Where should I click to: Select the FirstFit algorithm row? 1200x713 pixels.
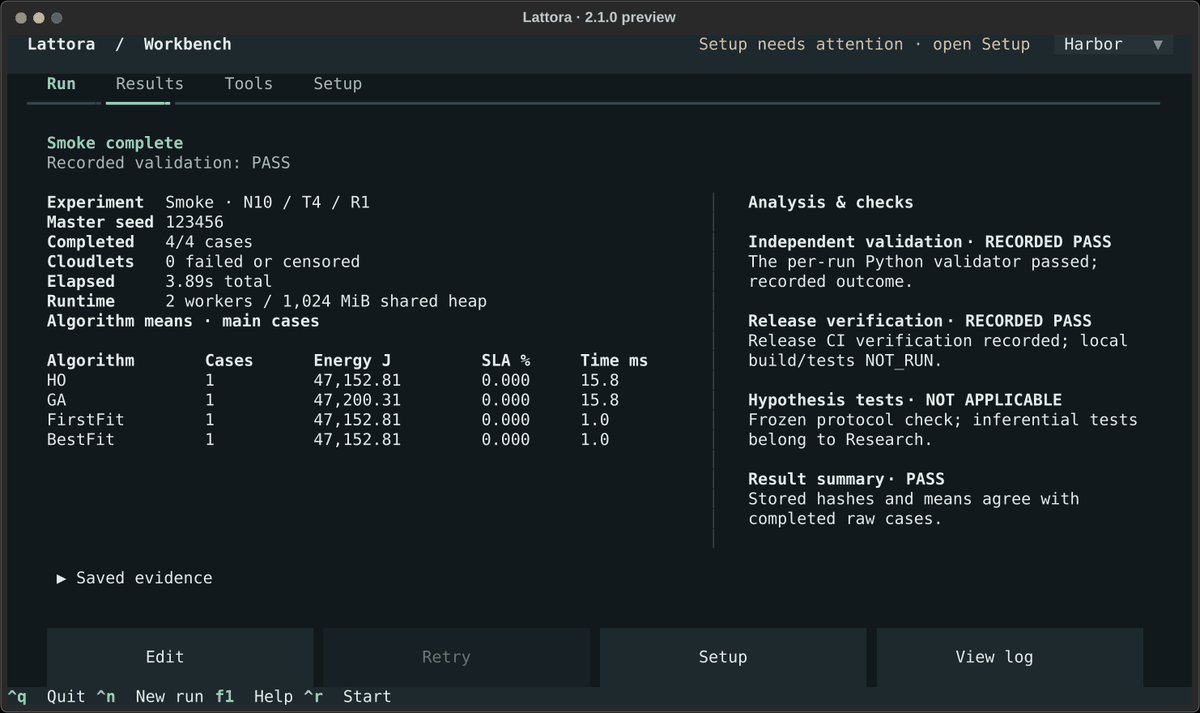[347, 420]
